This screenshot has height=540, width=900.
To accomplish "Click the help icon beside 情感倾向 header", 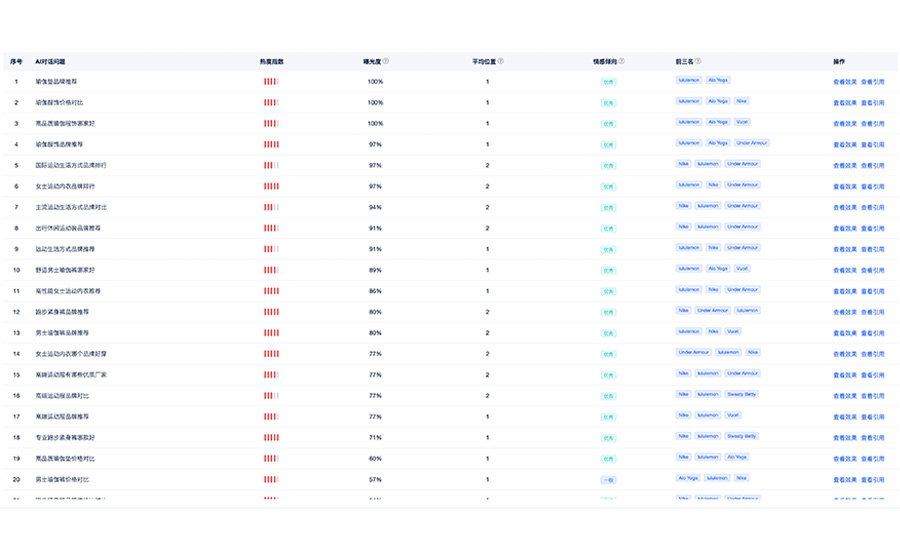I will (x=621, y=61).
